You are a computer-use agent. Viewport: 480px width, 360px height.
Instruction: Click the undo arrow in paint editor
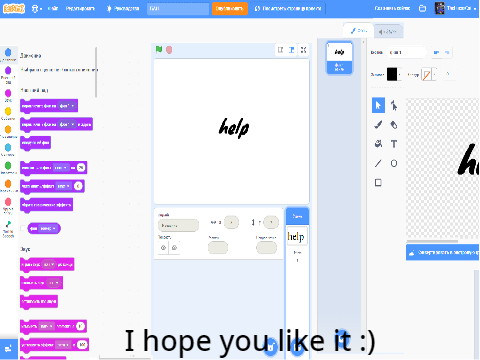click(x=436, y=52)
